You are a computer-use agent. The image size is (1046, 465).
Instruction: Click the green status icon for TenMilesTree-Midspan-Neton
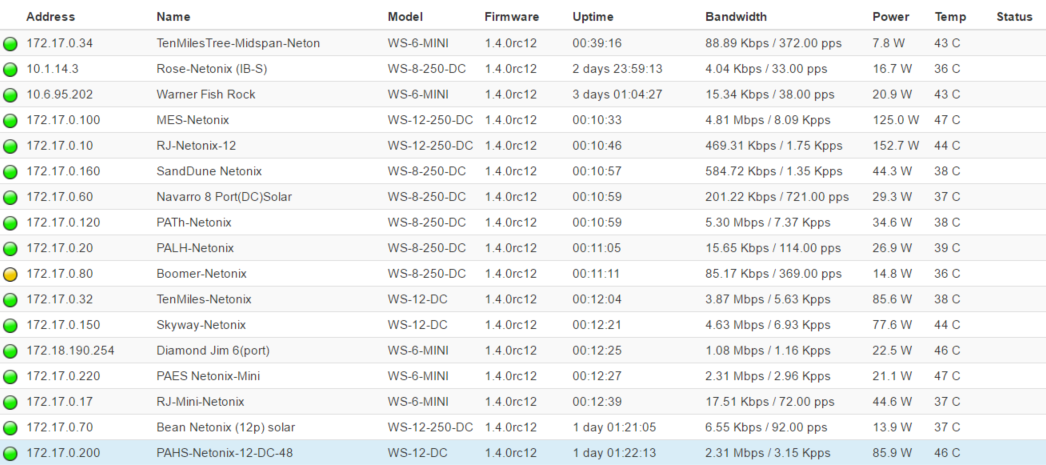click(11, 44)
